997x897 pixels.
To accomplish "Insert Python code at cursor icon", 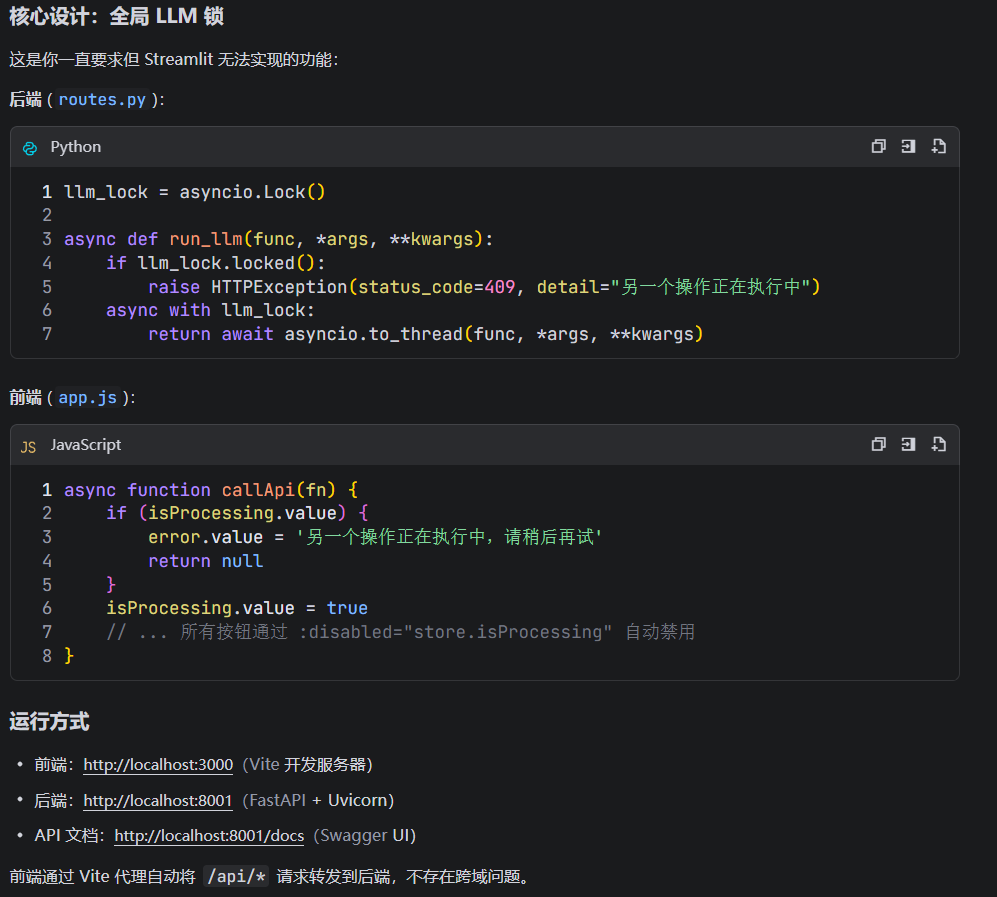I will (908, 146).
